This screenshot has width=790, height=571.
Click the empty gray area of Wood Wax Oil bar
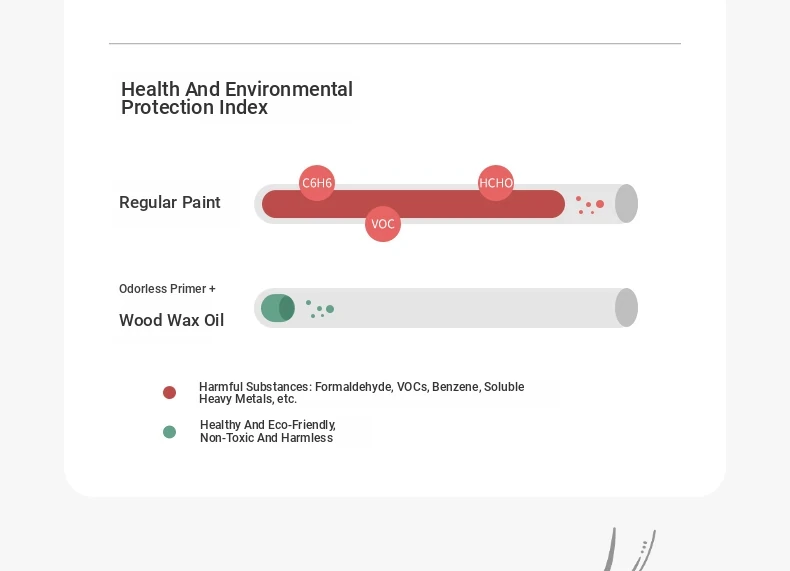(x=474, y=308)
